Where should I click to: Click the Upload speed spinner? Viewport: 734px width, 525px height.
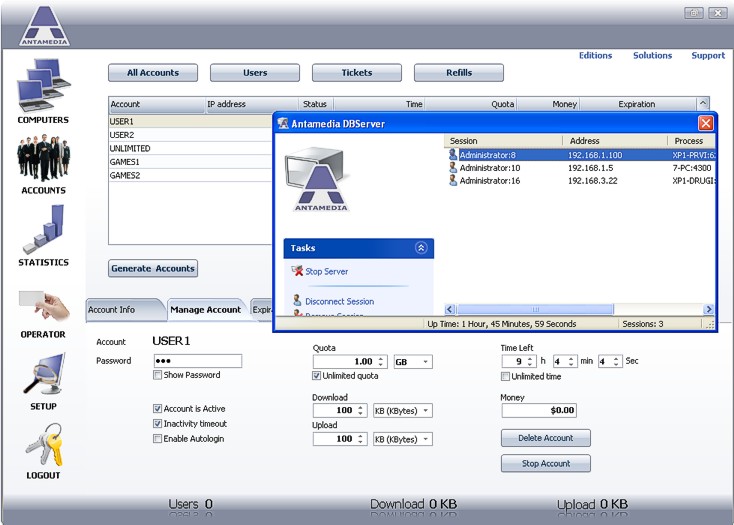tap(360, 439)
